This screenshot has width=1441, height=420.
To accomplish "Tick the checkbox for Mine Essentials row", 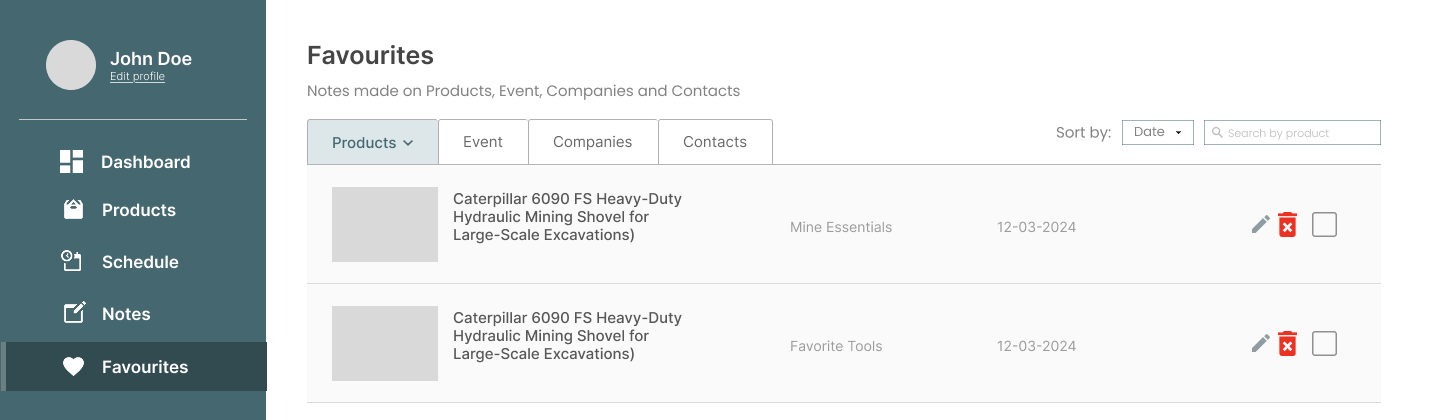I will click(x=1324, y=225).
